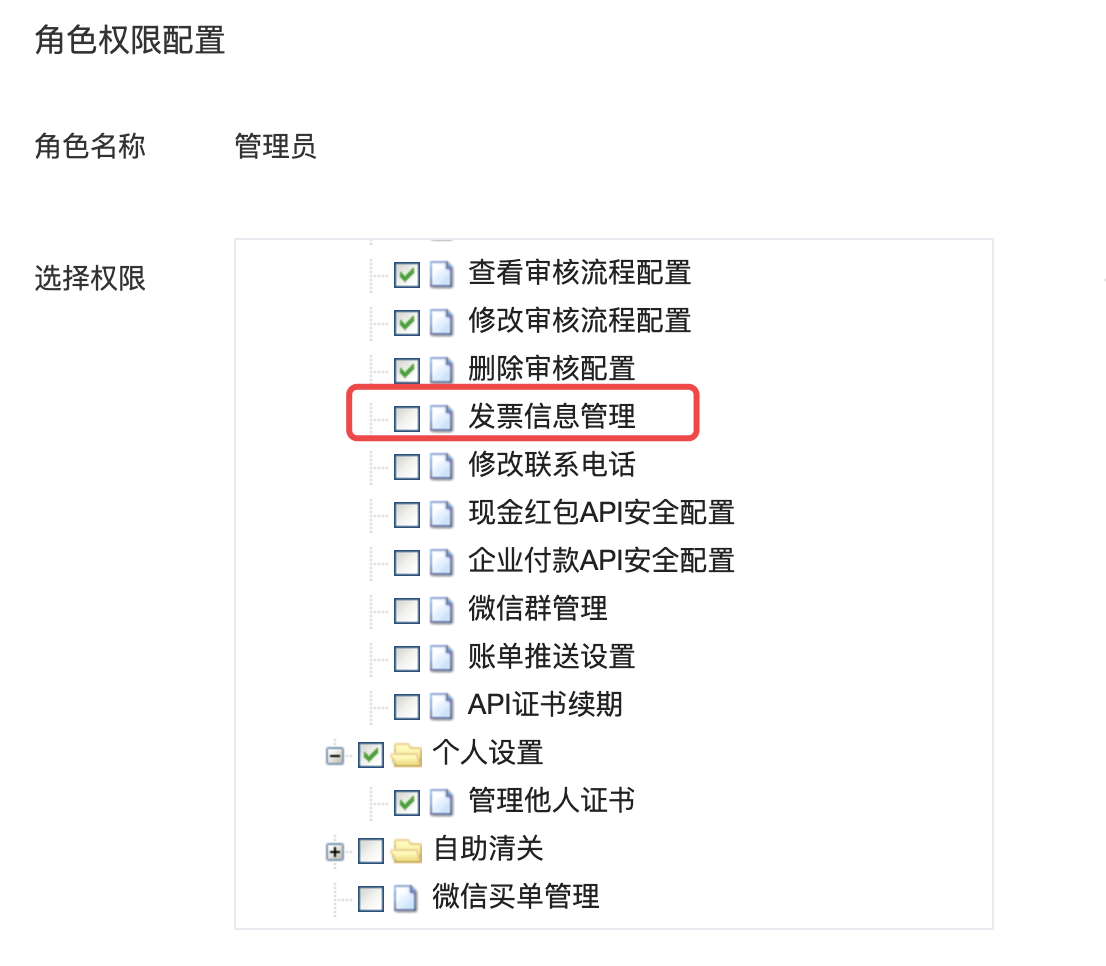Click the file icon beside 发票信息管理

[442, 418]
